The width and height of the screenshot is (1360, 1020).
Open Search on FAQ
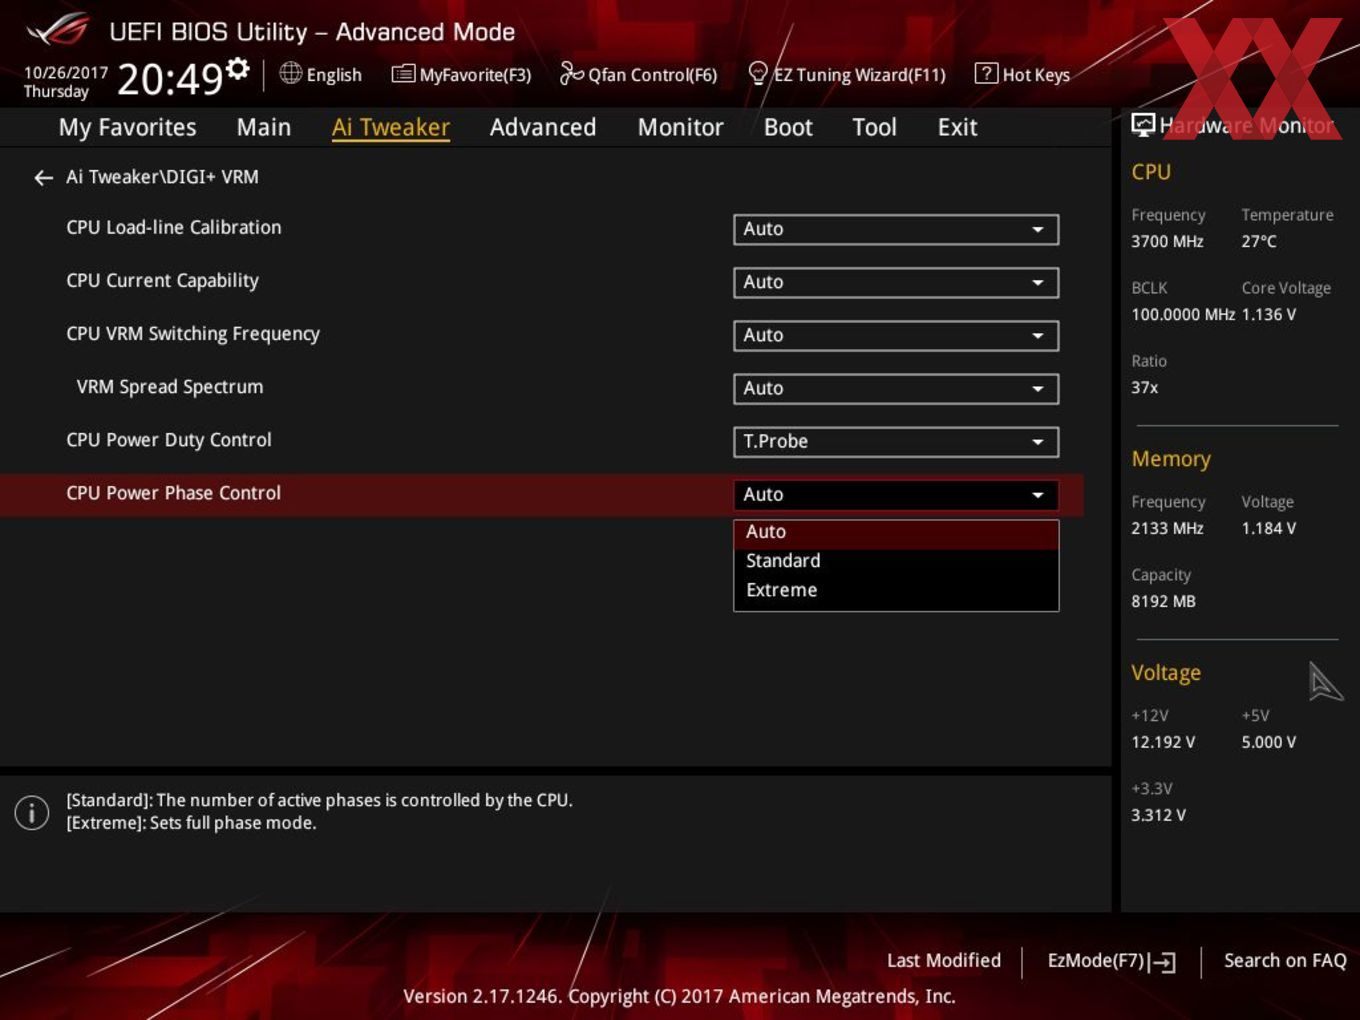tap(1285, 960)
